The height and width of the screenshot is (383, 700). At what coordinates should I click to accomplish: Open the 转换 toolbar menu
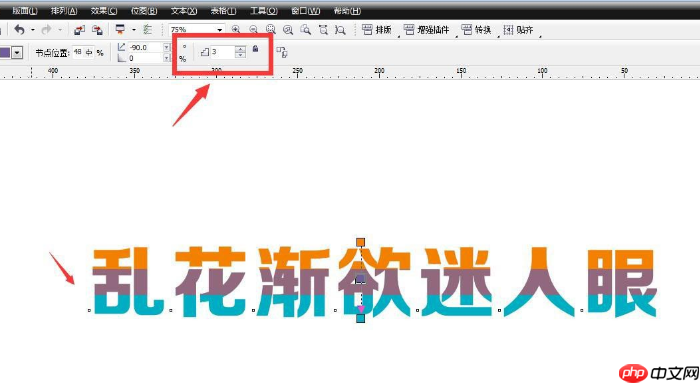[476, 30]
